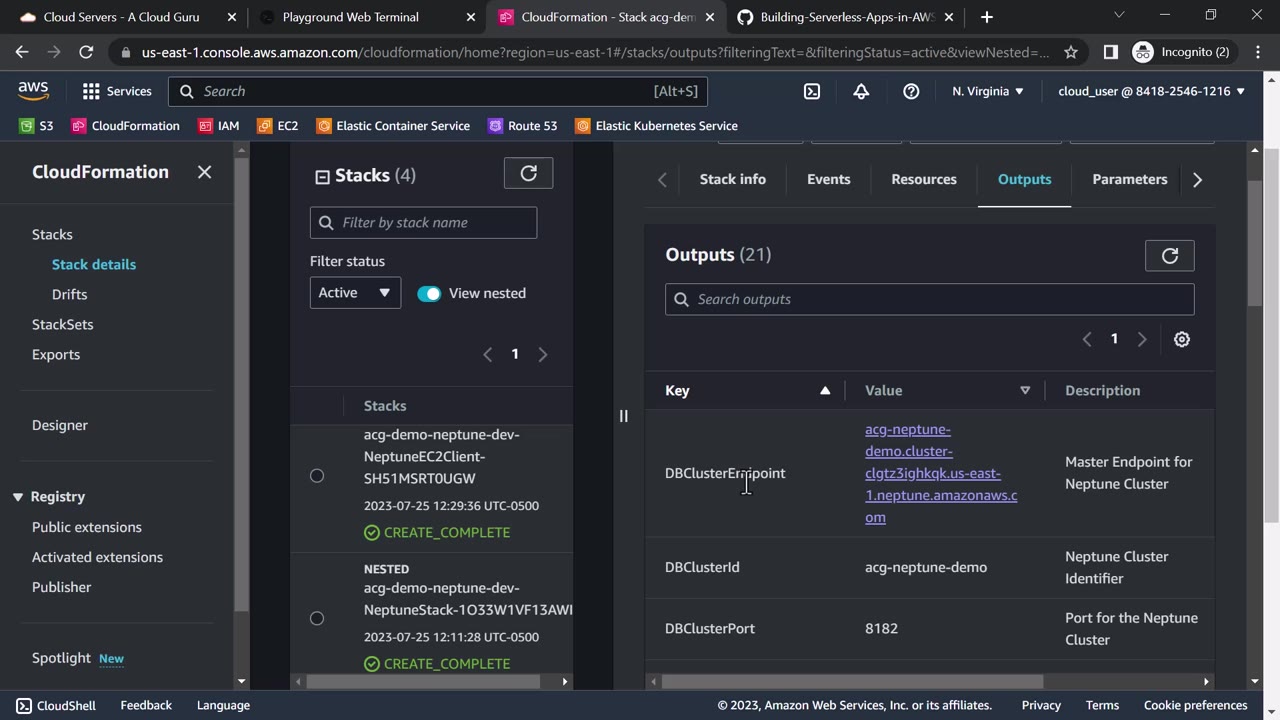Screen dimensions: 1280x720
Task: Switch to the Events tab
Action: pyautogui.click(x=828, y=179)
